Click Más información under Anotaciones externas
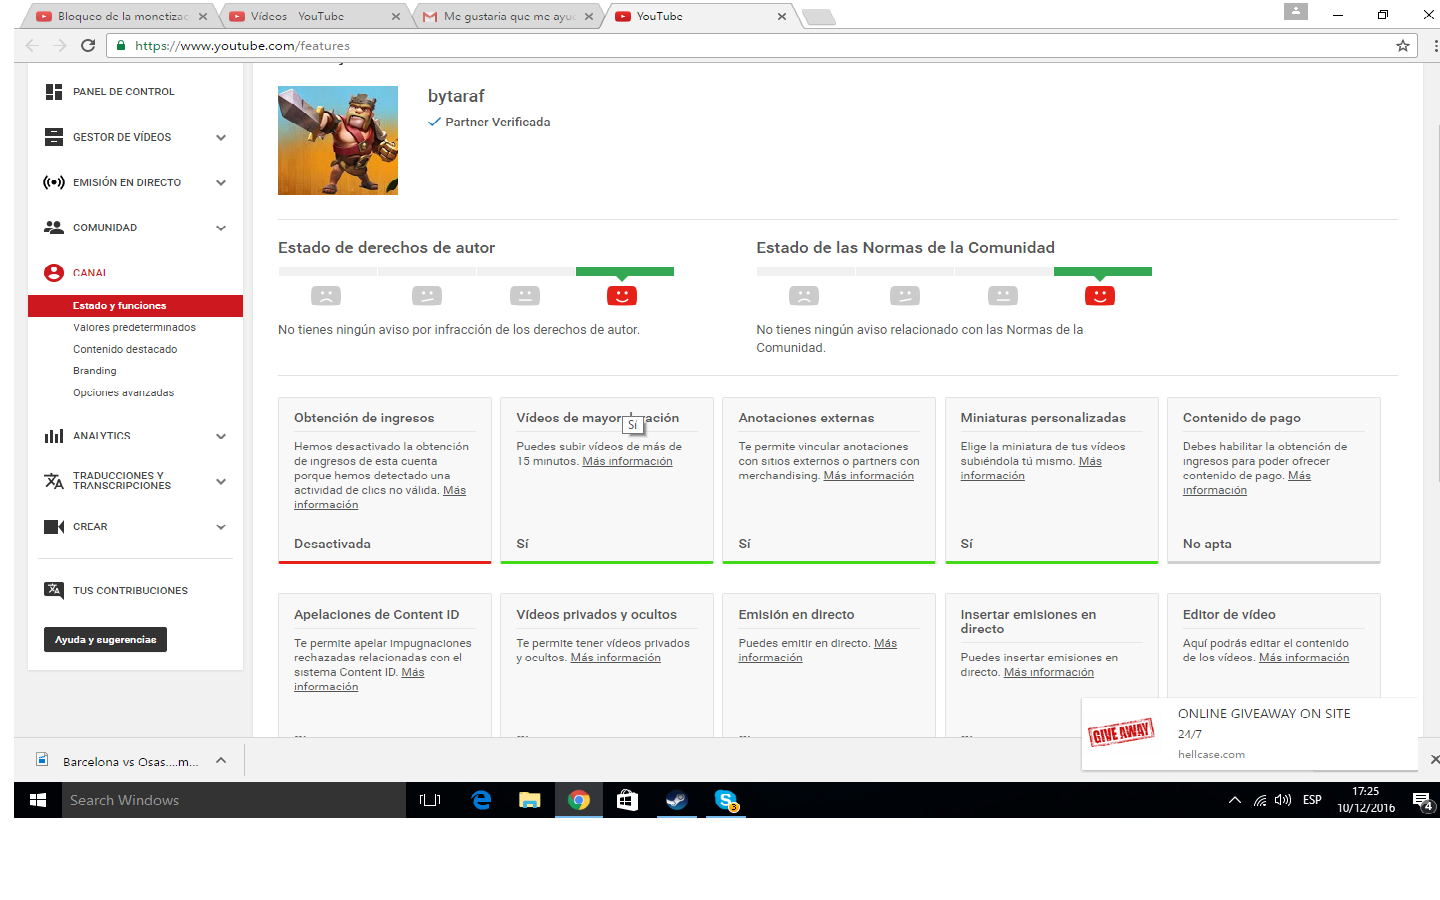1440x900 pixels. [869, 476]
